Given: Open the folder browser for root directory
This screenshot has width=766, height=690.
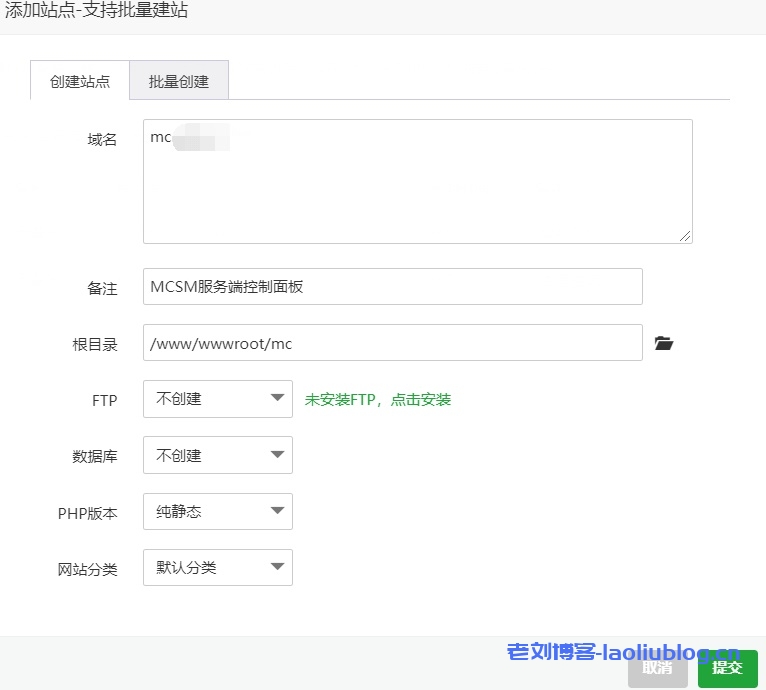Looking at the screenshot, I should pos(664,343).
